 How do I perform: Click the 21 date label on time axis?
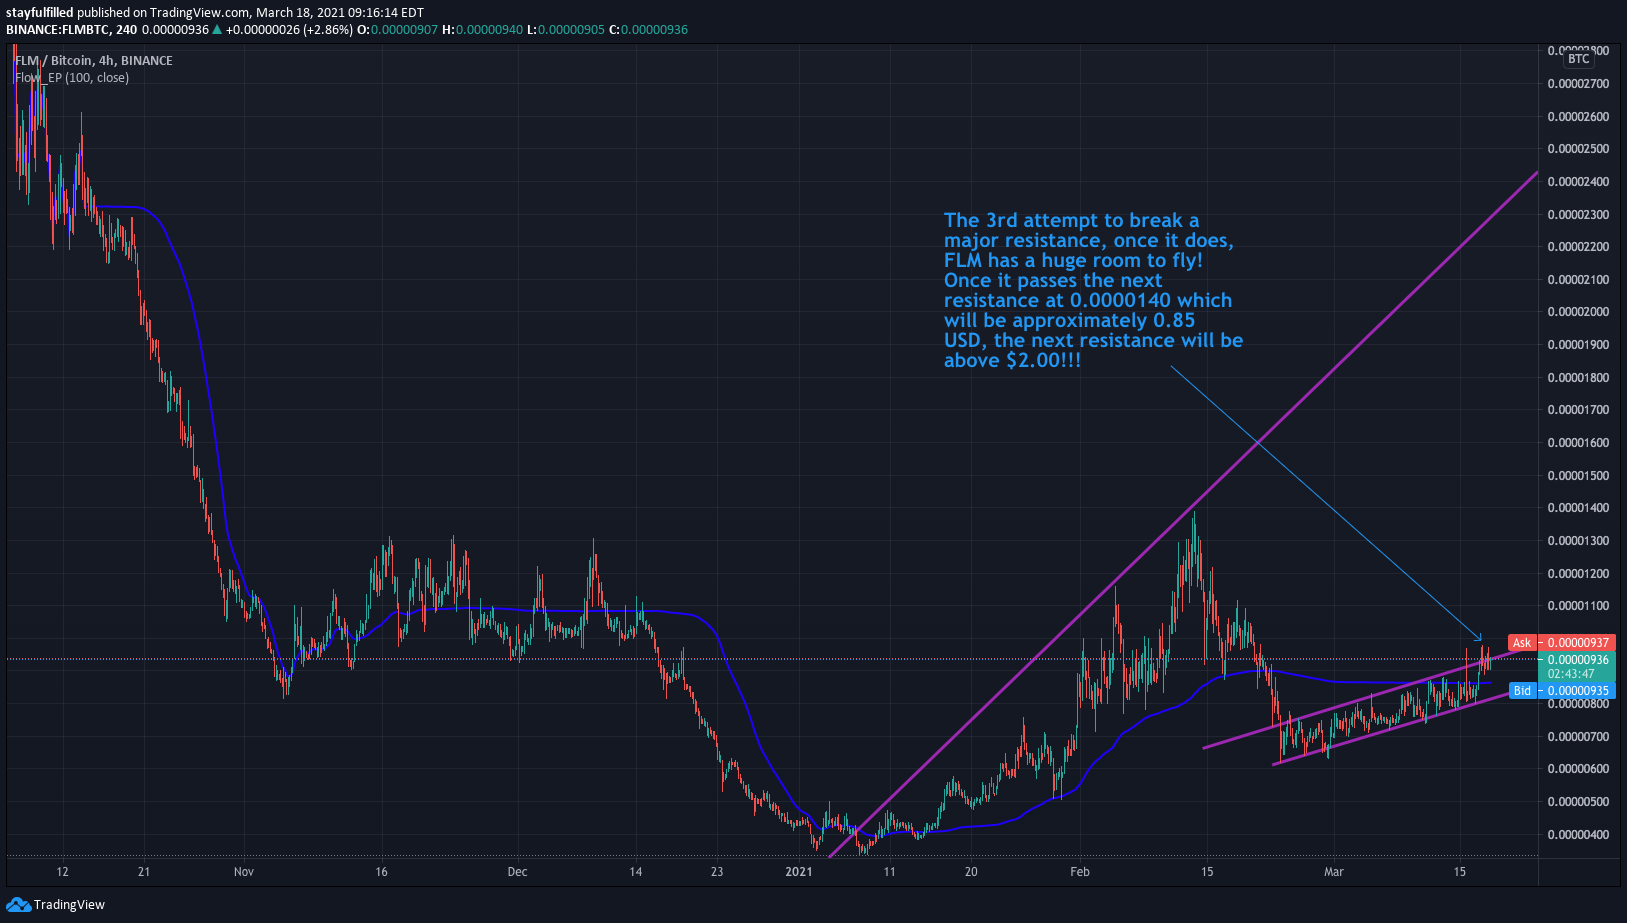[144, 872]
